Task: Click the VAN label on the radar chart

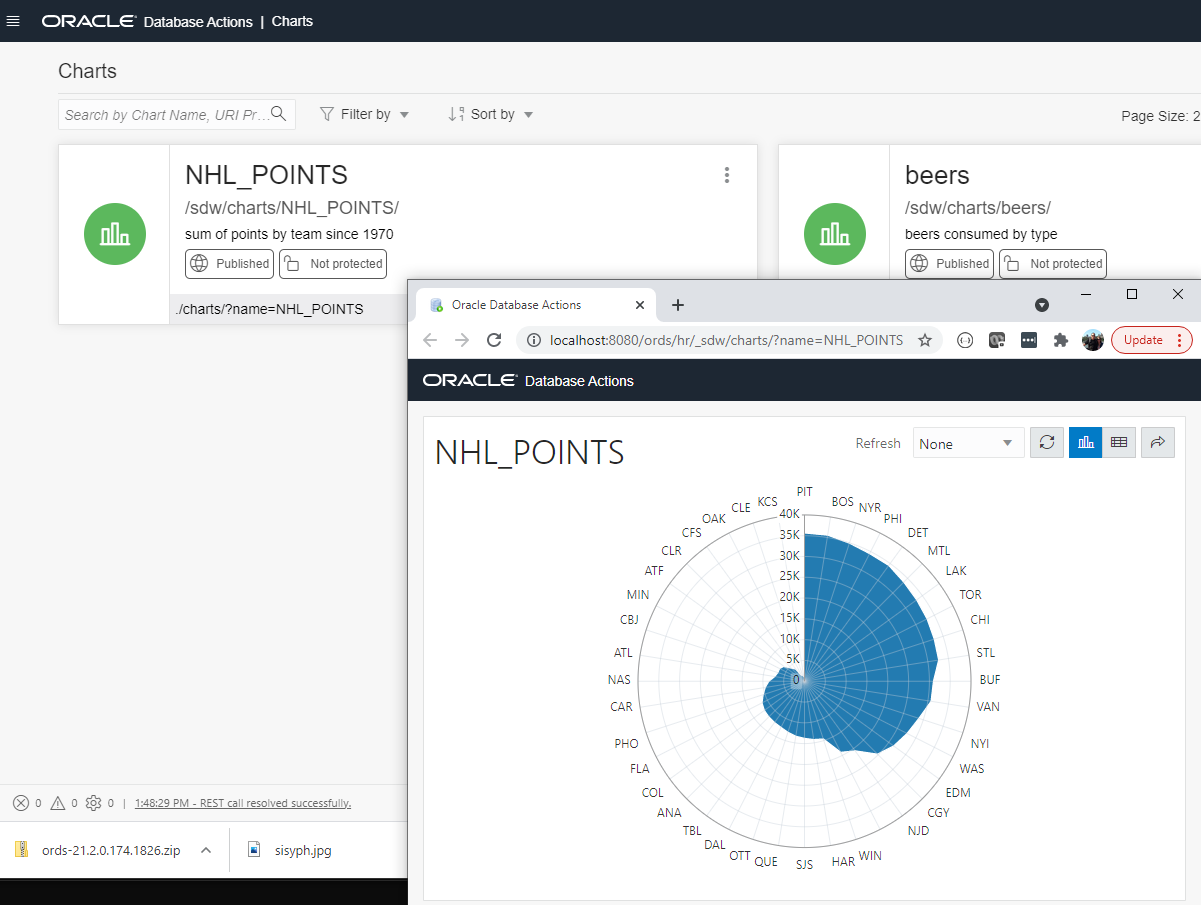Action: click(x=988, y=707)
